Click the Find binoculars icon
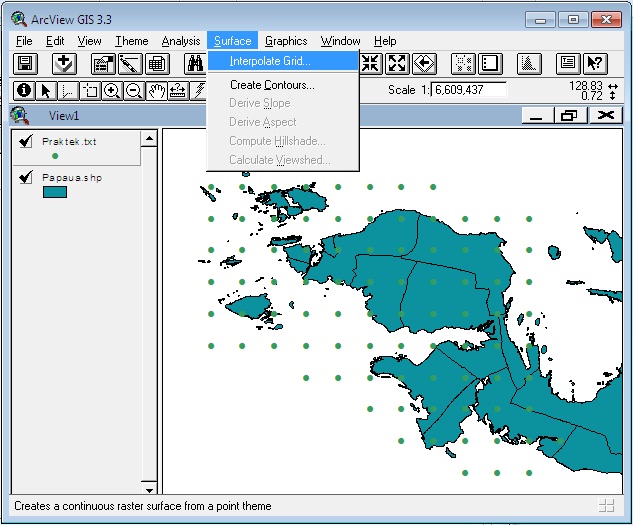The height and width of the screenshot is (525, 633). click(195, 63)
